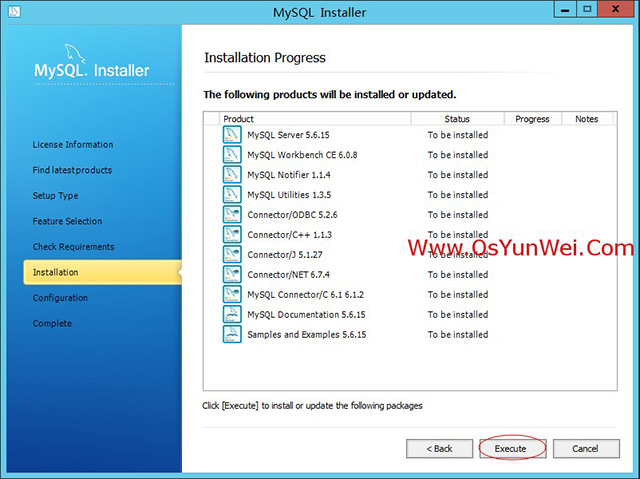
Task: Minimize the MySQL Installer window
Action: pyautogui.click(x=565, y=10)
